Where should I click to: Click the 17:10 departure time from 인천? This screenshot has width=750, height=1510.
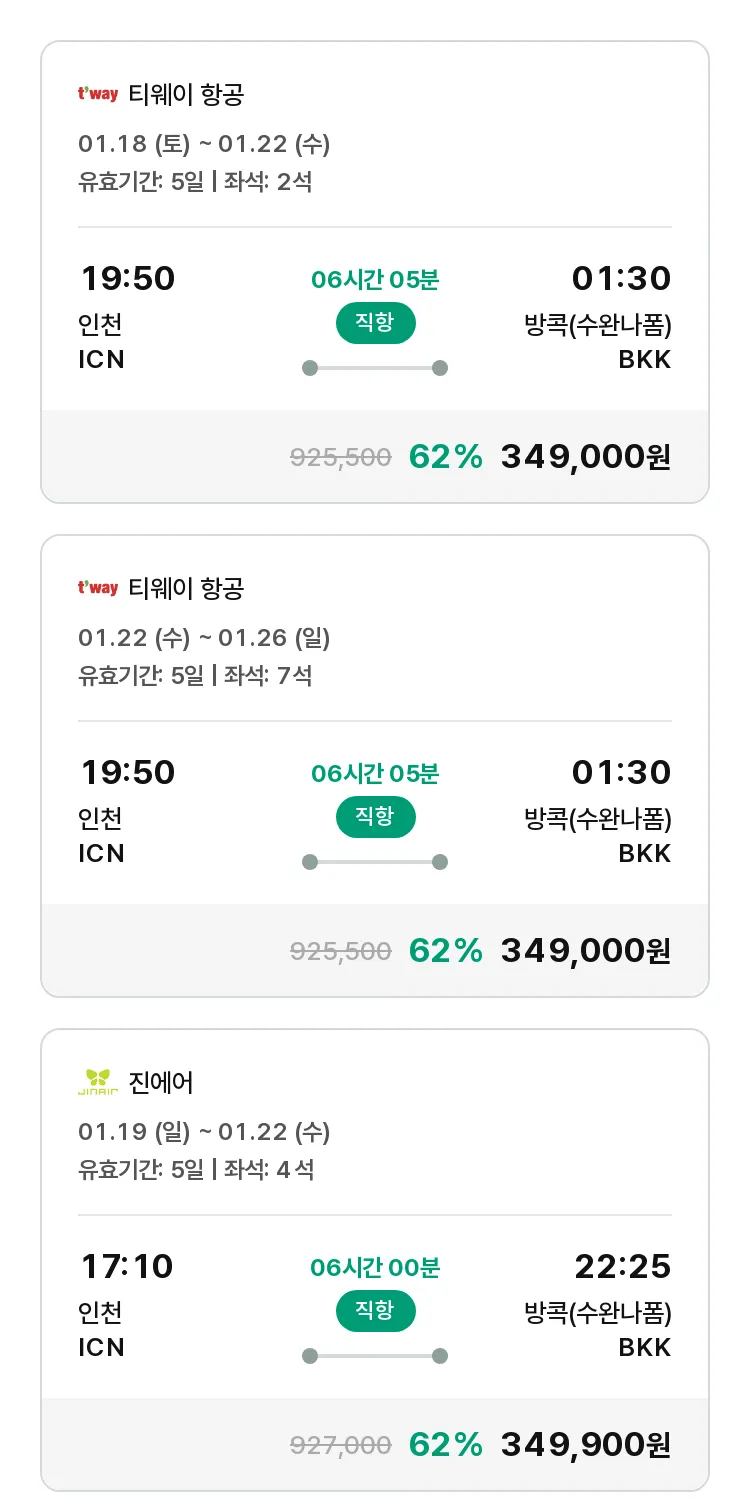point(127,1267)
